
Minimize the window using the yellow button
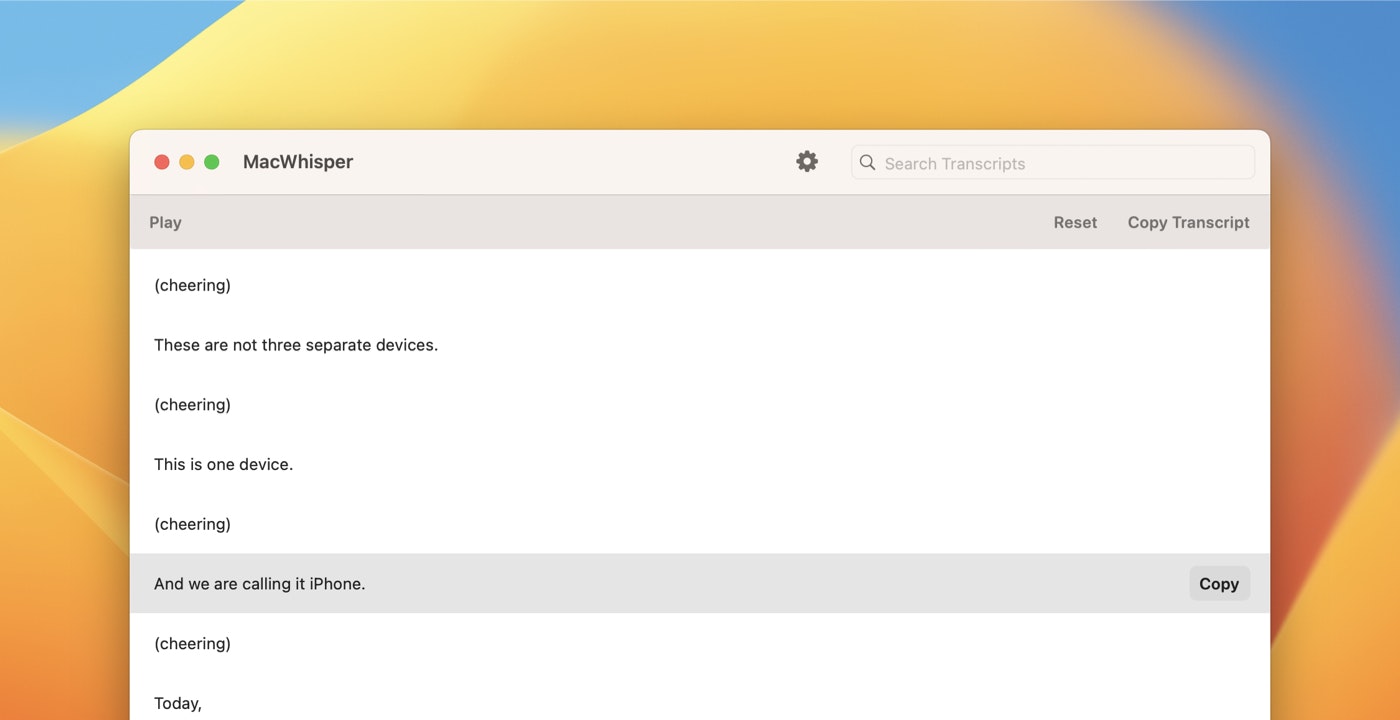pyautogui.click(x=187, y=162)
